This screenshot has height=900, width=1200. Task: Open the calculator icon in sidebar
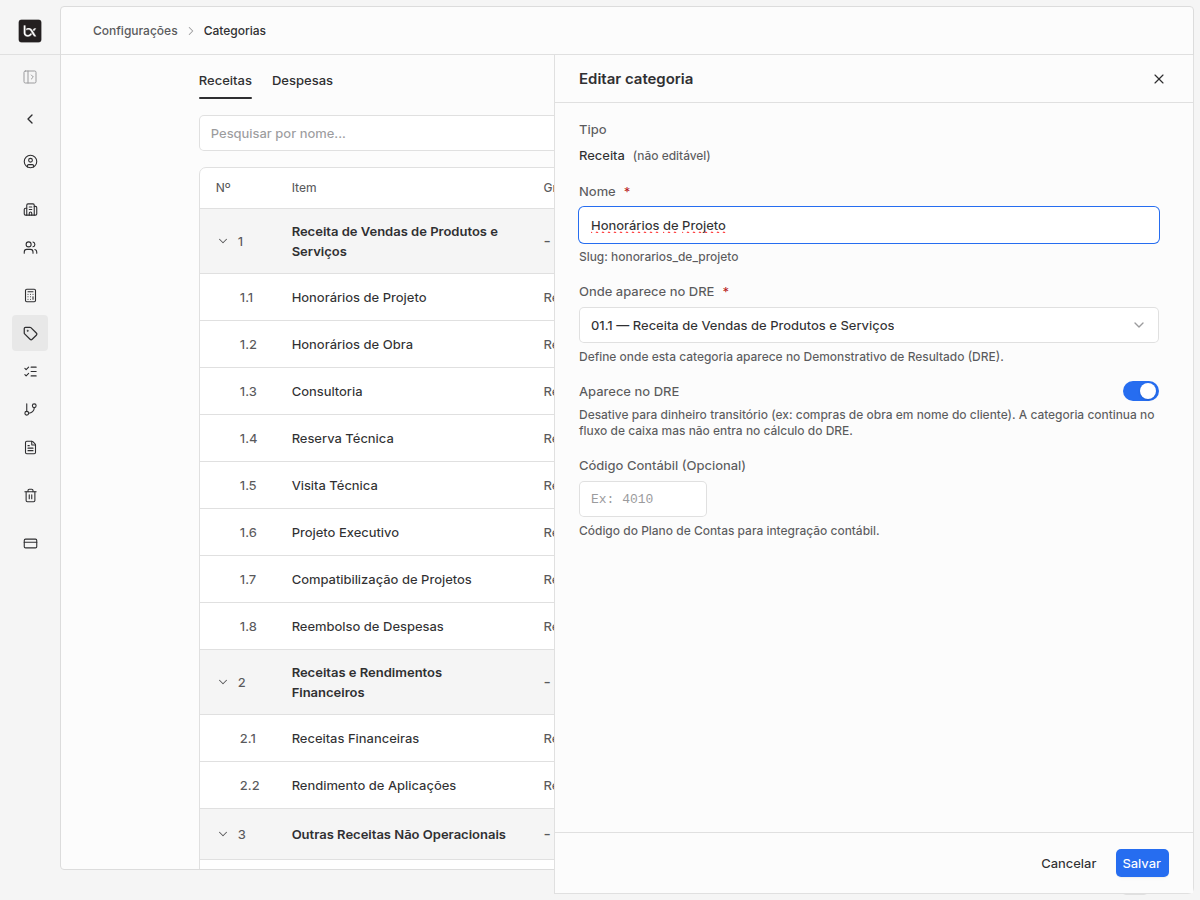30,295
